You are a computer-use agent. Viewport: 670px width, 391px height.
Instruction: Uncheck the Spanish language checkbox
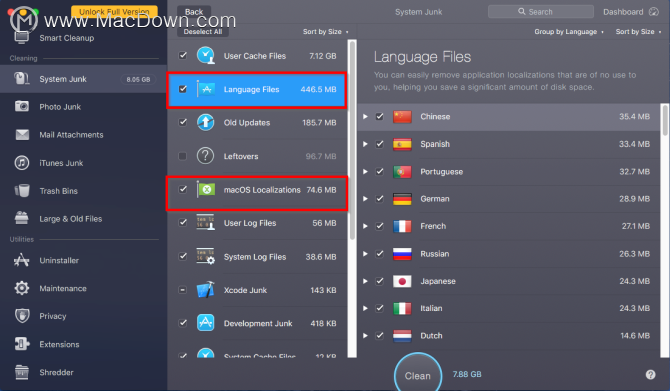(379, 144)
